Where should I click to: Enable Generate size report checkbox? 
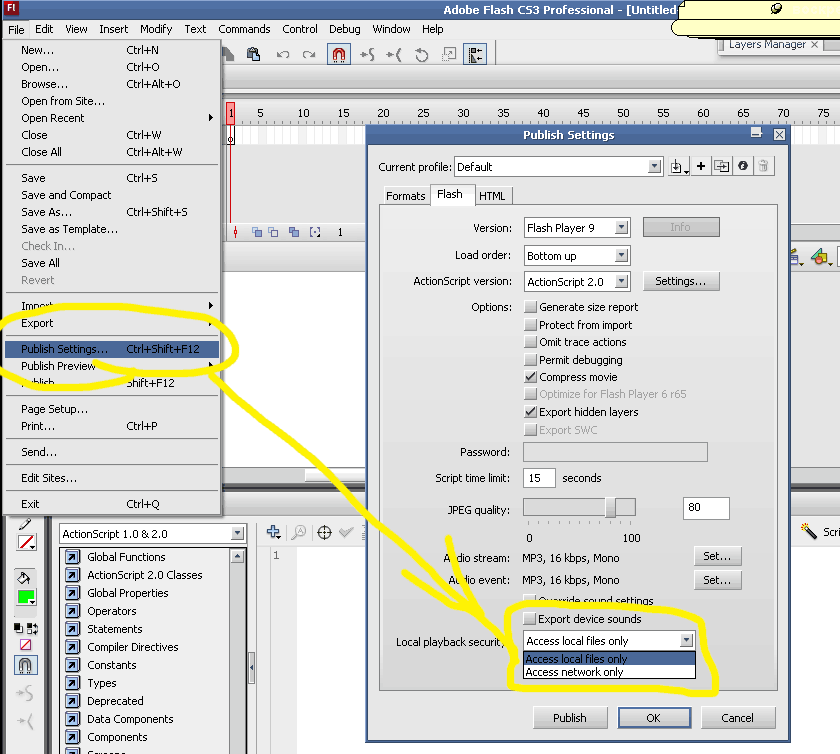coord(530,307)
